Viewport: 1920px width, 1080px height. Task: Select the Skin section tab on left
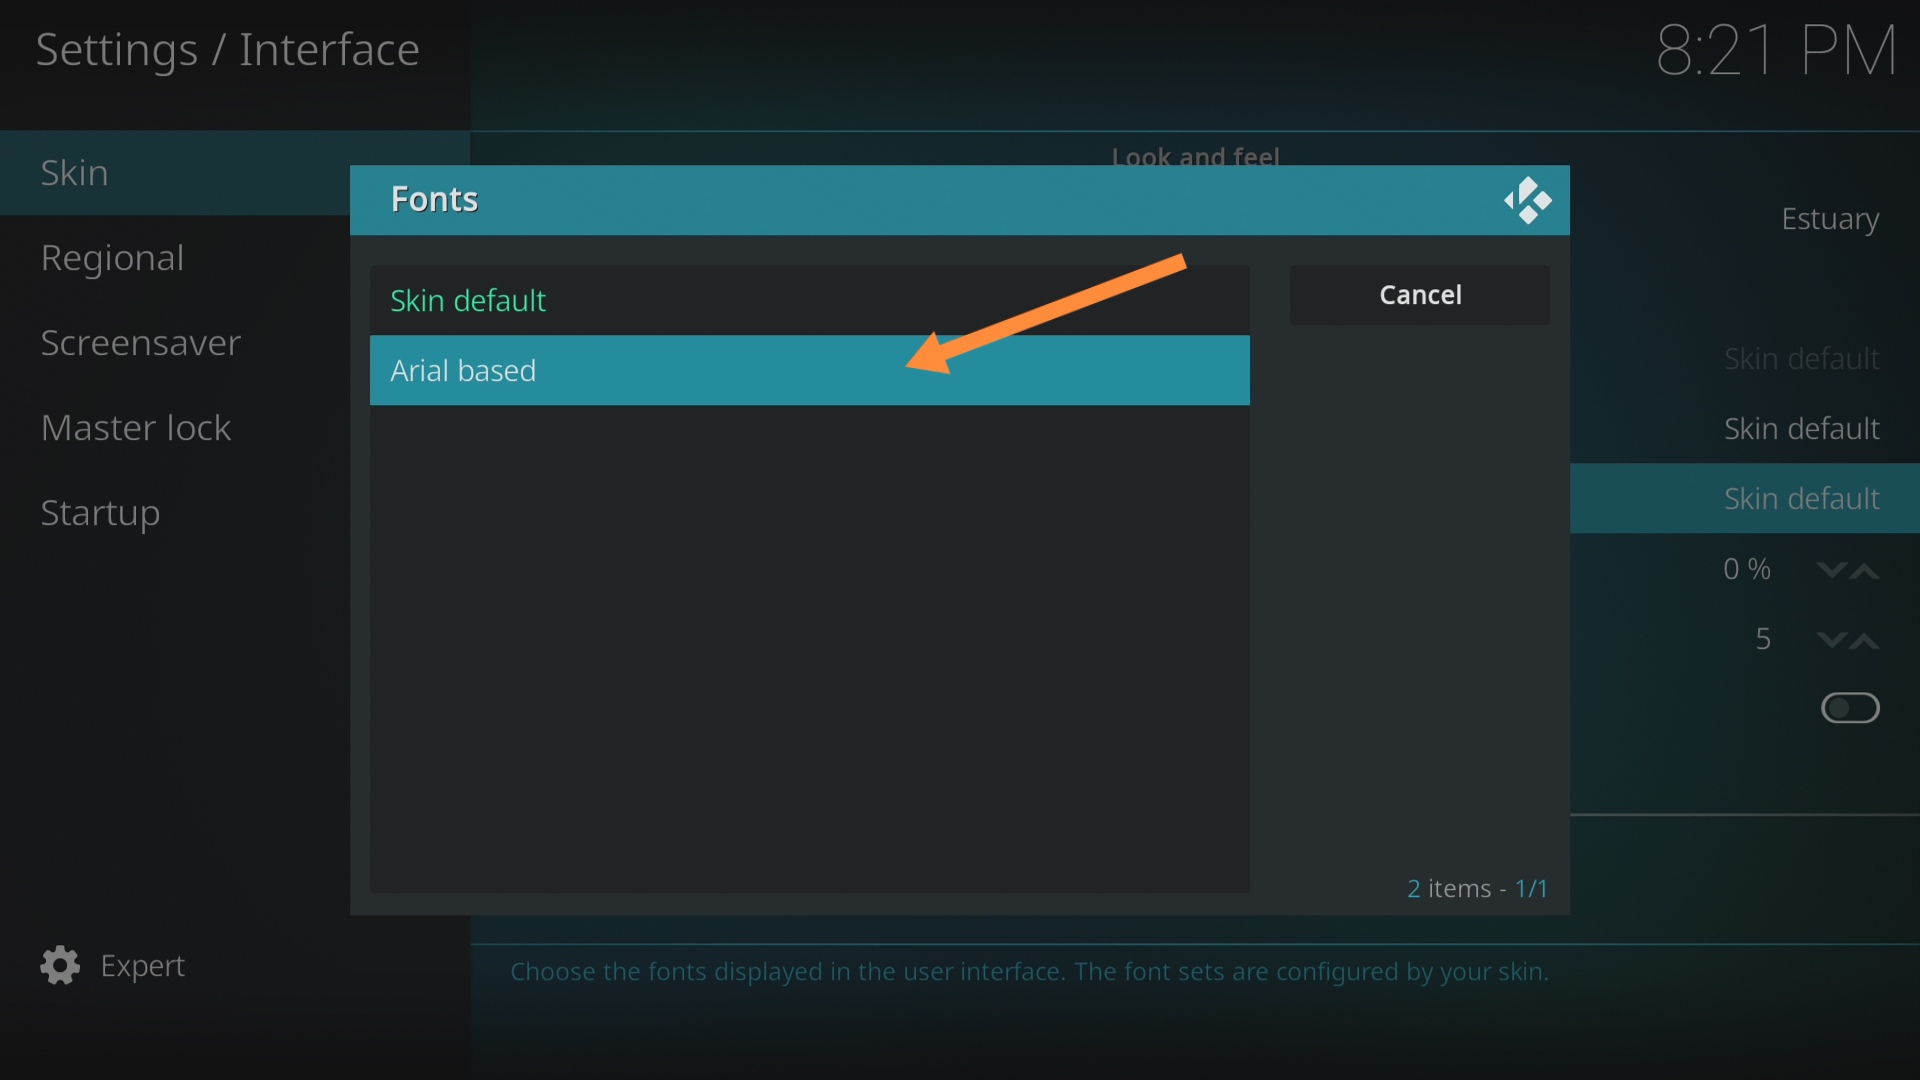[171, 171]
